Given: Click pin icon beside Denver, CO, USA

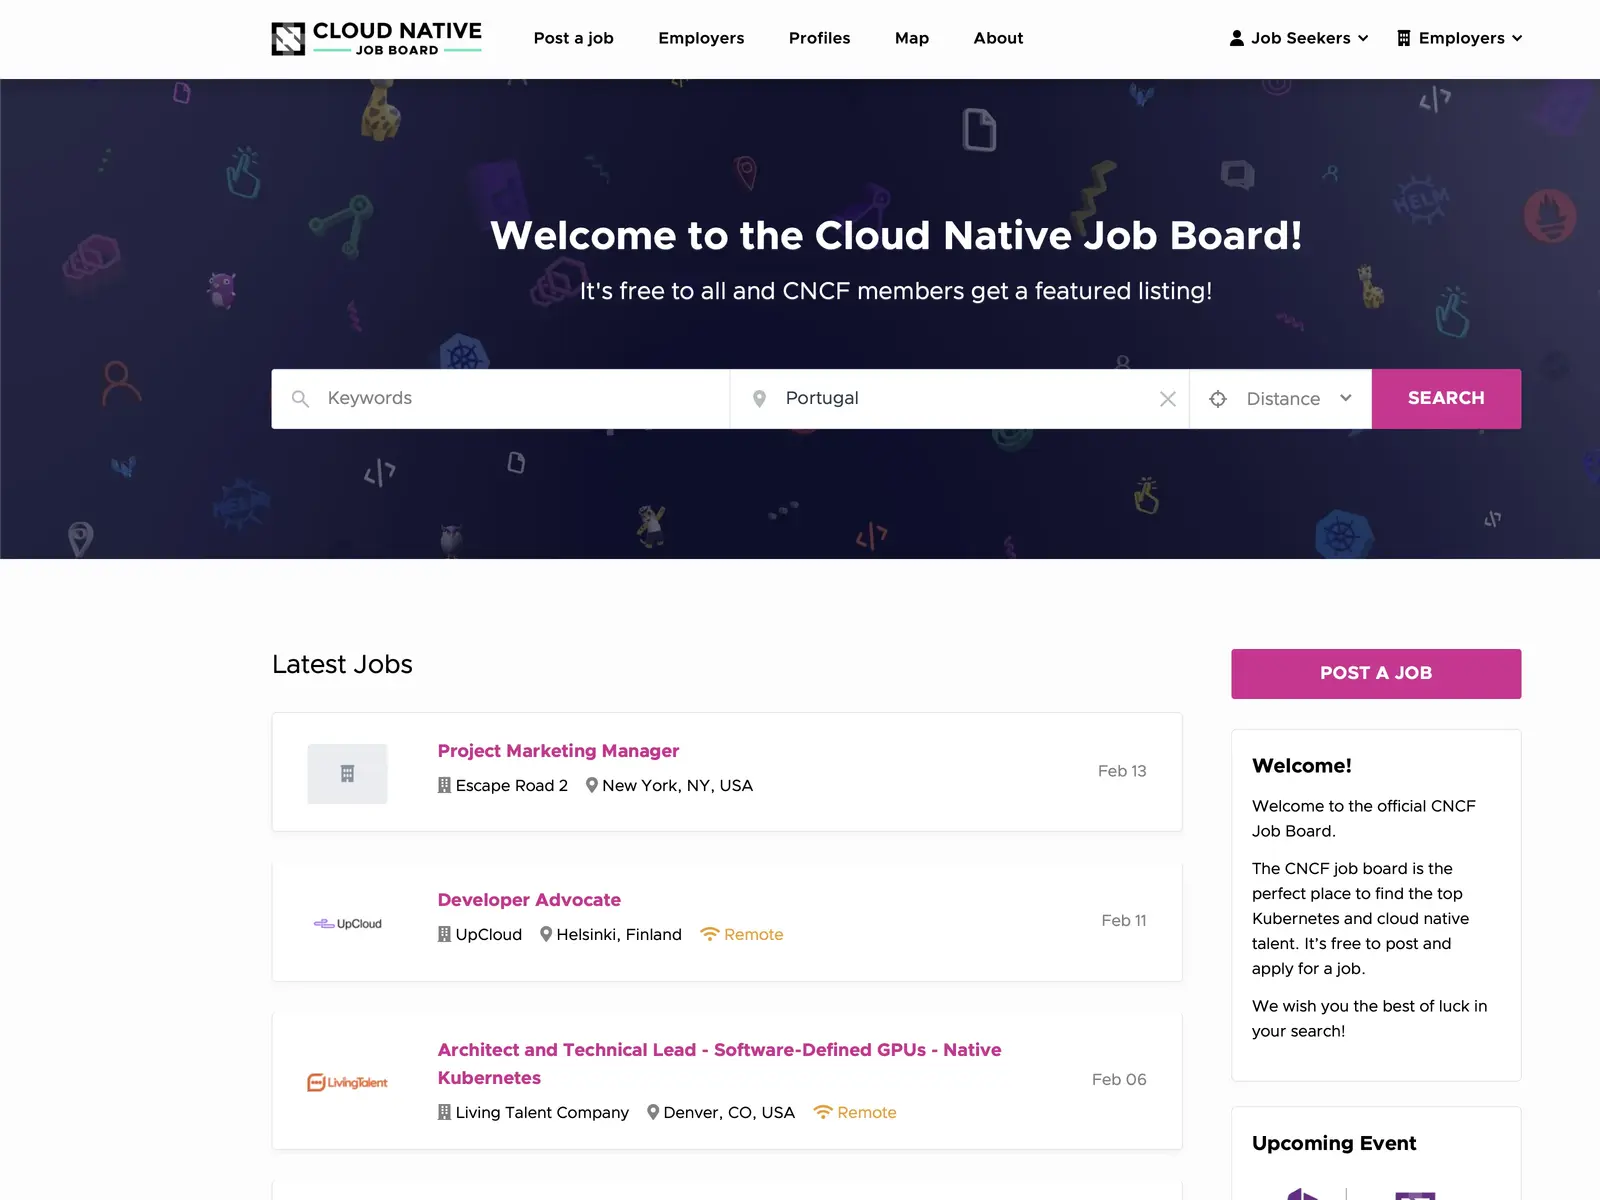Looking at the screenshot, I should click(653, 1112).
